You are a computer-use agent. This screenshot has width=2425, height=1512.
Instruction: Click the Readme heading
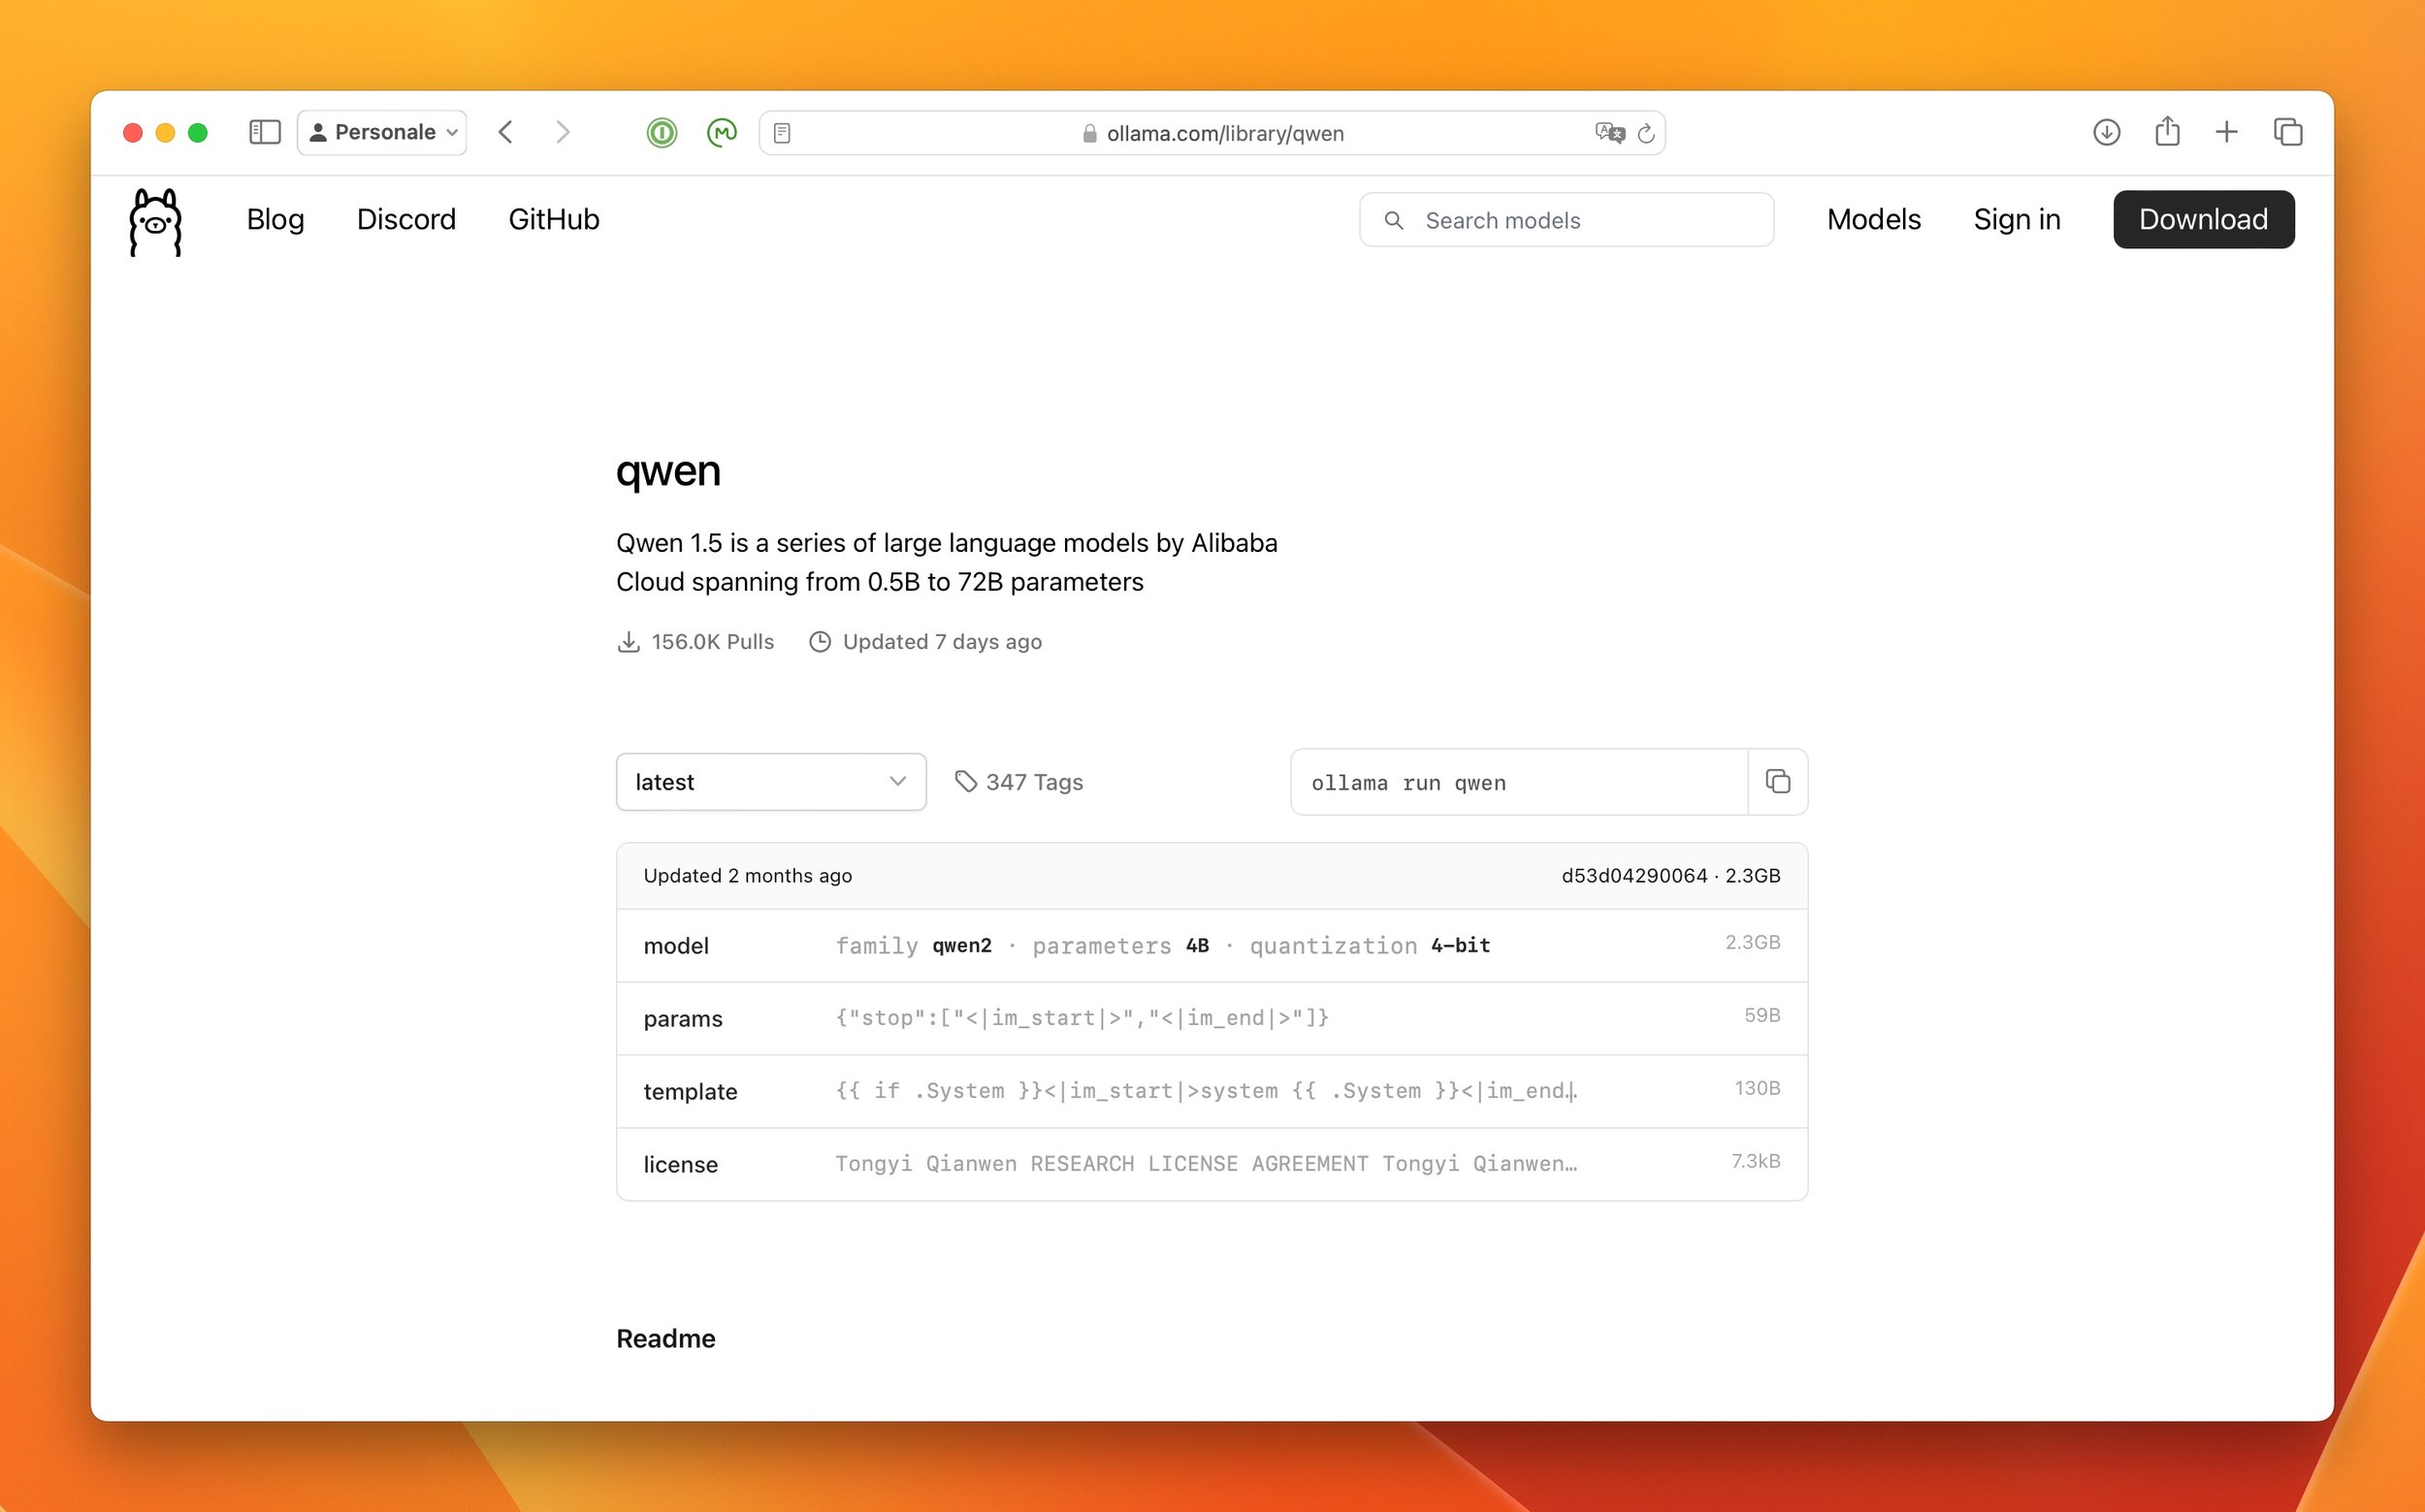(x=666, y=1338)
